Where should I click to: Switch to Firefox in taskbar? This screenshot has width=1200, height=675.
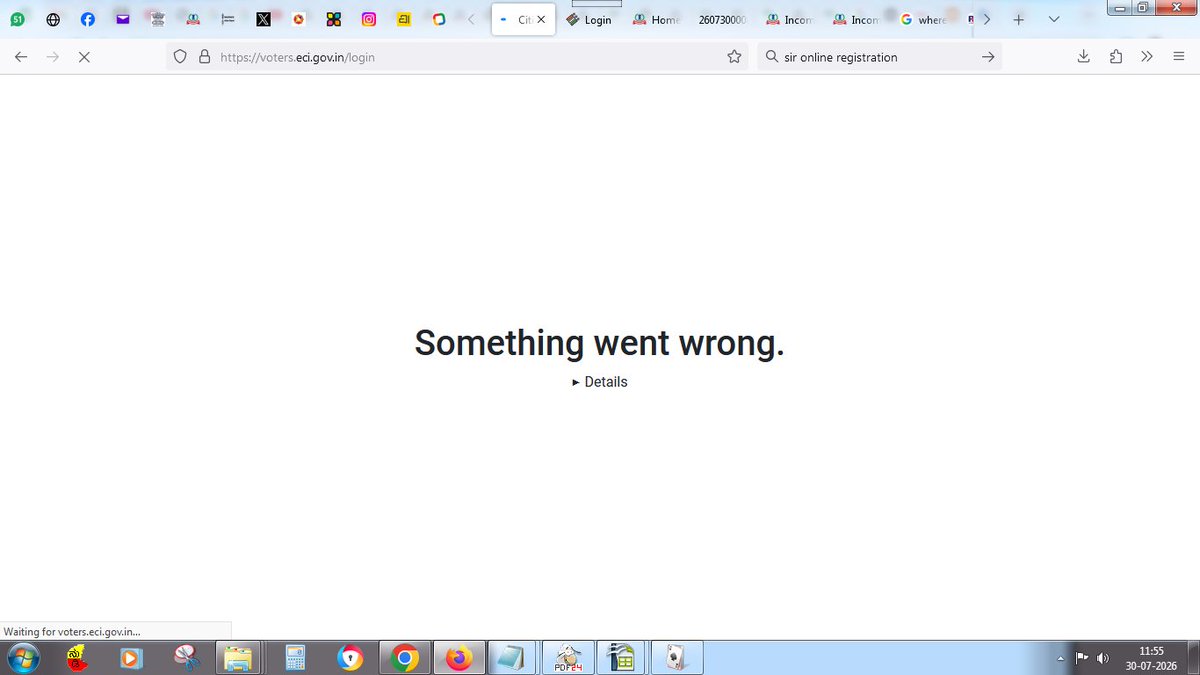pos(459,657)
